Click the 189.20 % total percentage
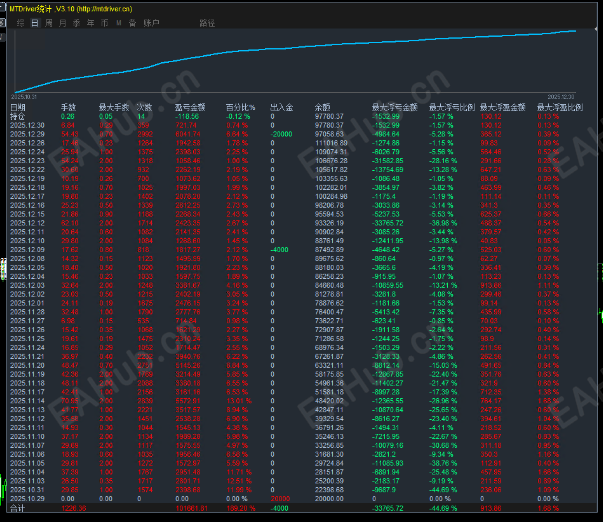 [240, 508]
